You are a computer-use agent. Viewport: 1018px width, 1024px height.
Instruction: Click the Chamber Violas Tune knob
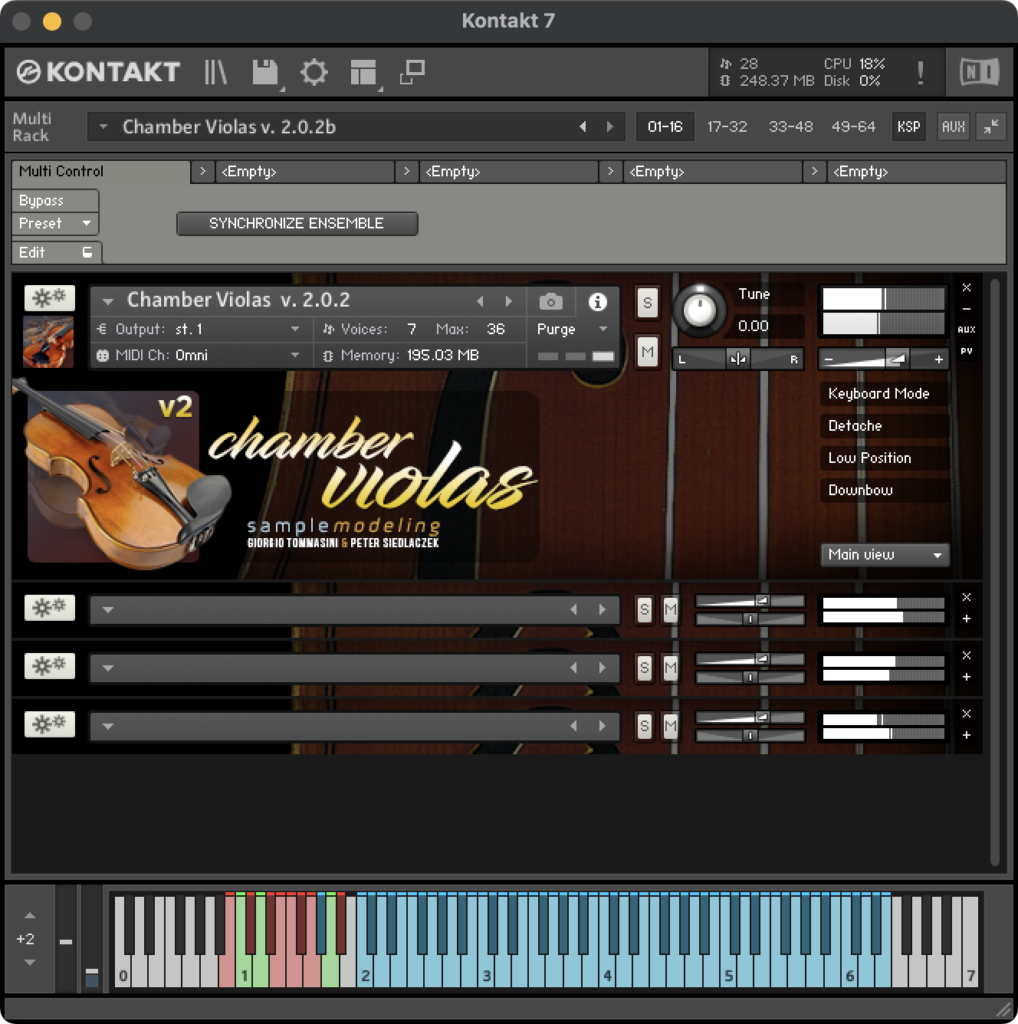699,310
